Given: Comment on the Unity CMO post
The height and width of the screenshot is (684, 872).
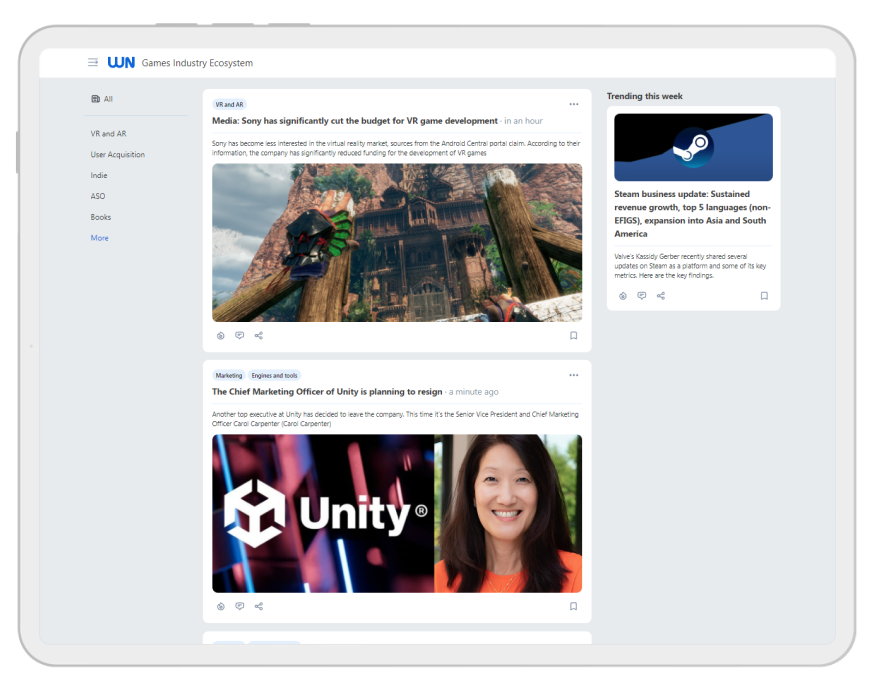Looking at the screenshot, I should pos(240,606).
